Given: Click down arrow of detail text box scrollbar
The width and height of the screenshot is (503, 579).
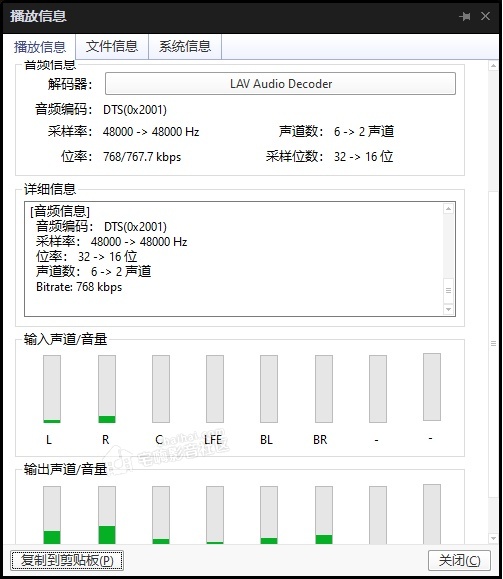Looking at the screenshot, I should [448, 309].
